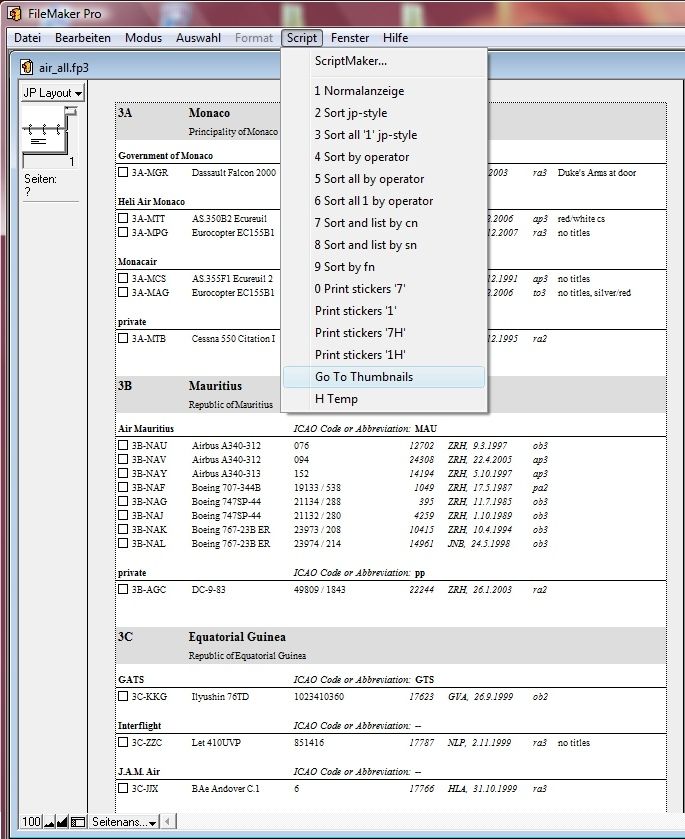Viewport: 685px width, 839px height.
Task: Check the box for 3A-MTB
Action: tap(123, 338)
